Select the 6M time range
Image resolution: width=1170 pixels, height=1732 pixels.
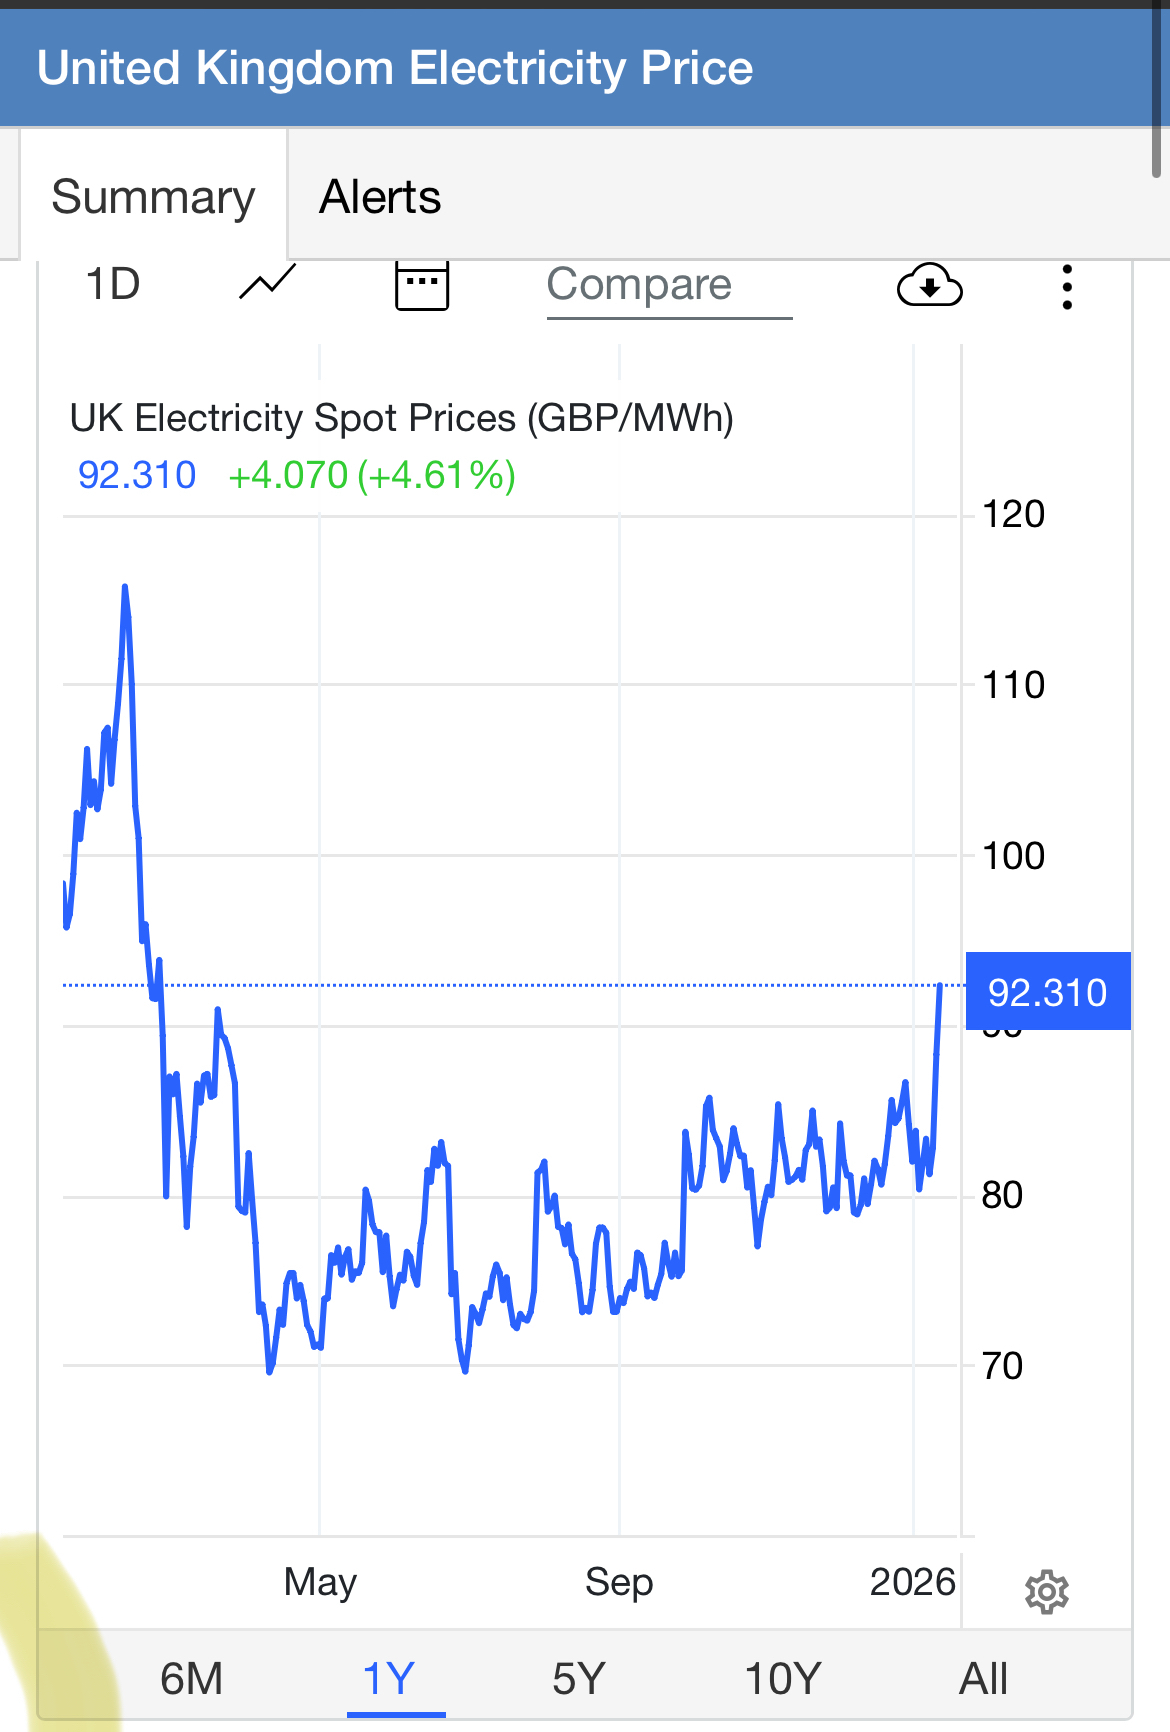point(191,1679)
